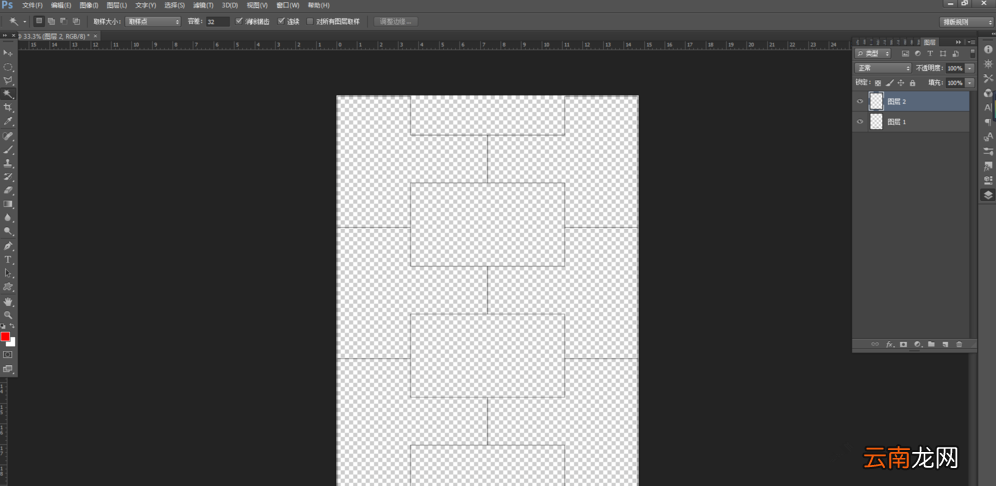
Task: Toggle the contiguous (连续) checkbox
Action: [x=281, y=21]
